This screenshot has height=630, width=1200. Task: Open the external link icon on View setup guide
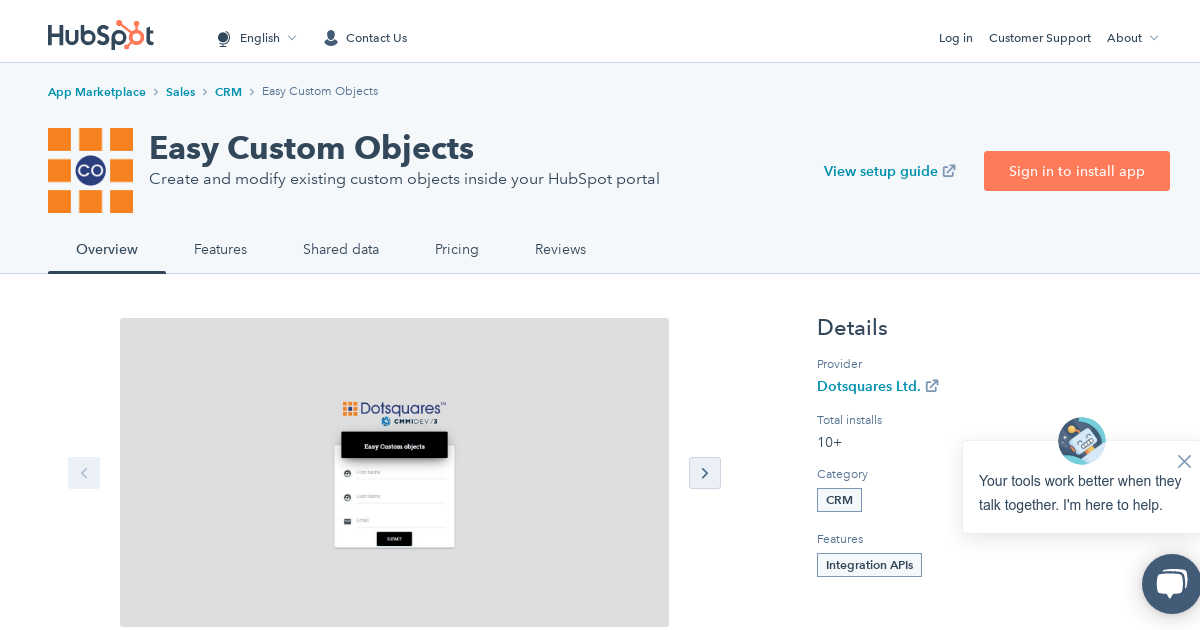(x=948, y=170)
